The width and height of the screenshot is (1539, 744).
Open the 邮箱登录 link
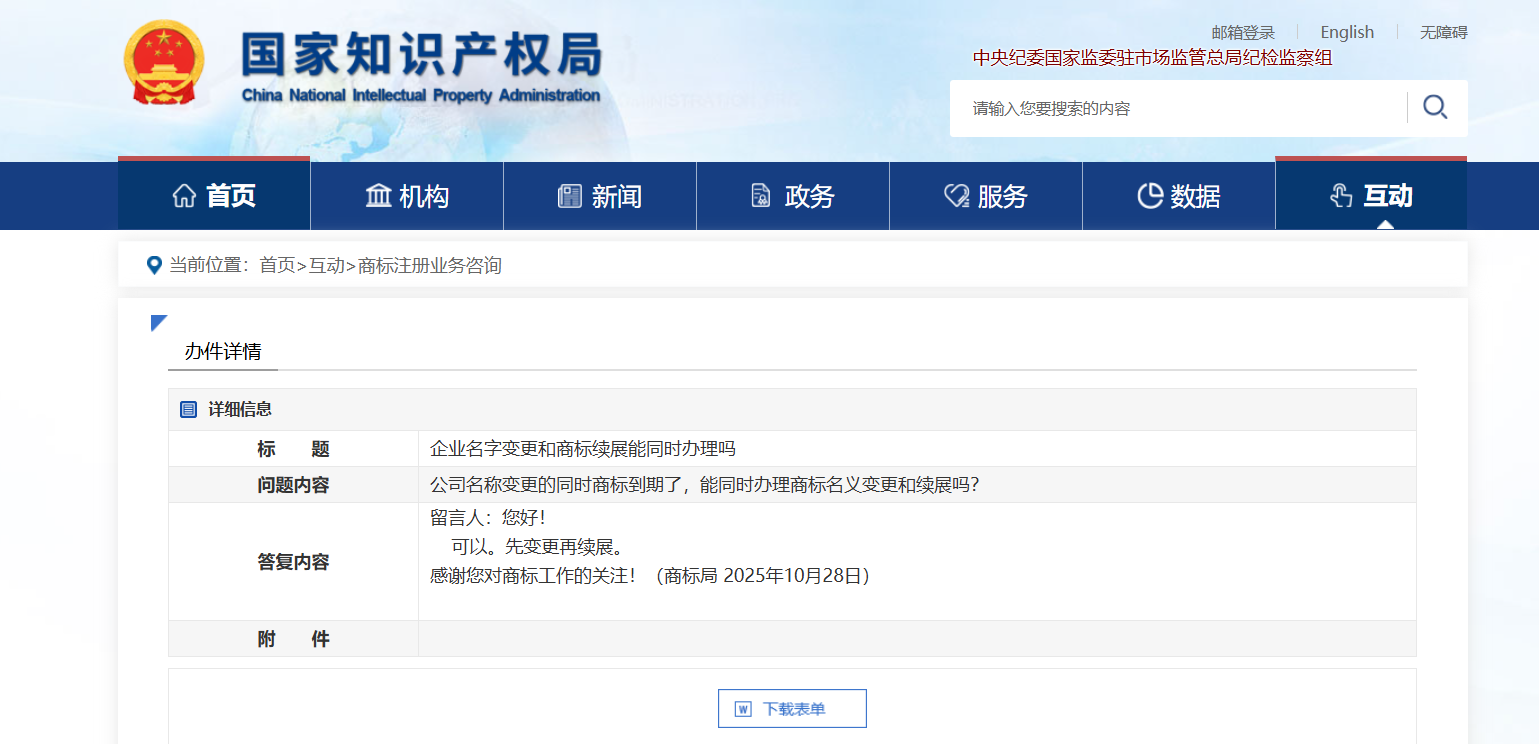(1243, 32)
